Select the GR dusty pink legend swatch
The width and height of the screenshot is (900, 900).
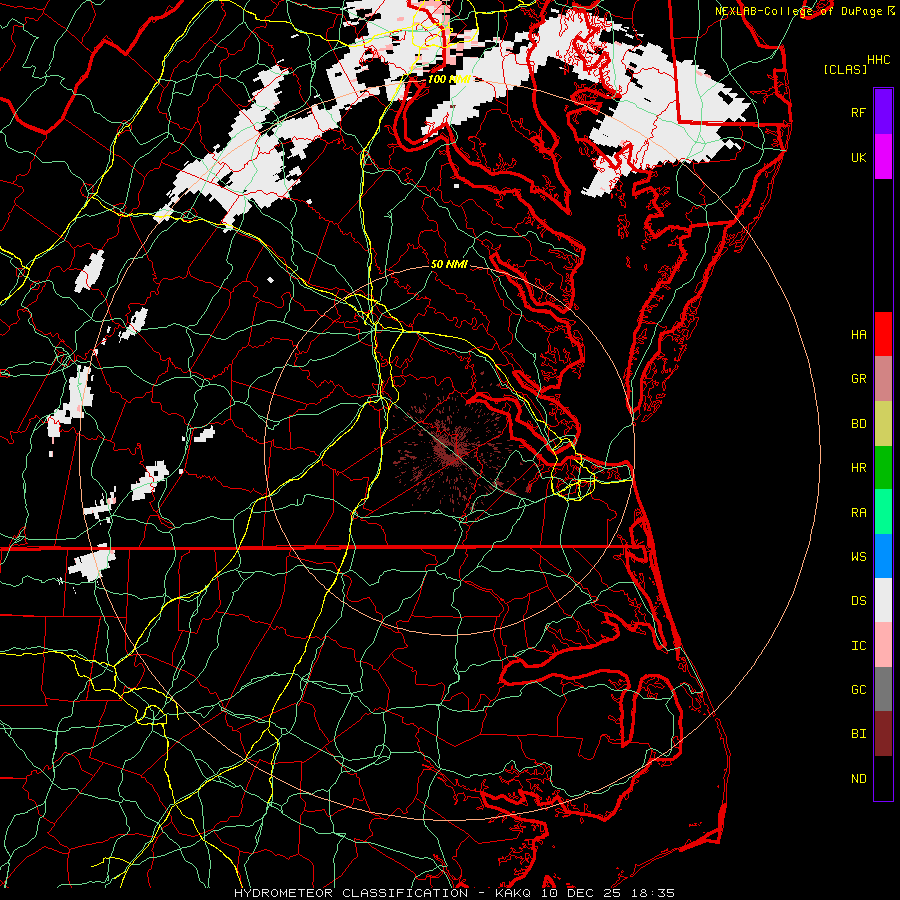pyautogui.click(x=883, y=379)
